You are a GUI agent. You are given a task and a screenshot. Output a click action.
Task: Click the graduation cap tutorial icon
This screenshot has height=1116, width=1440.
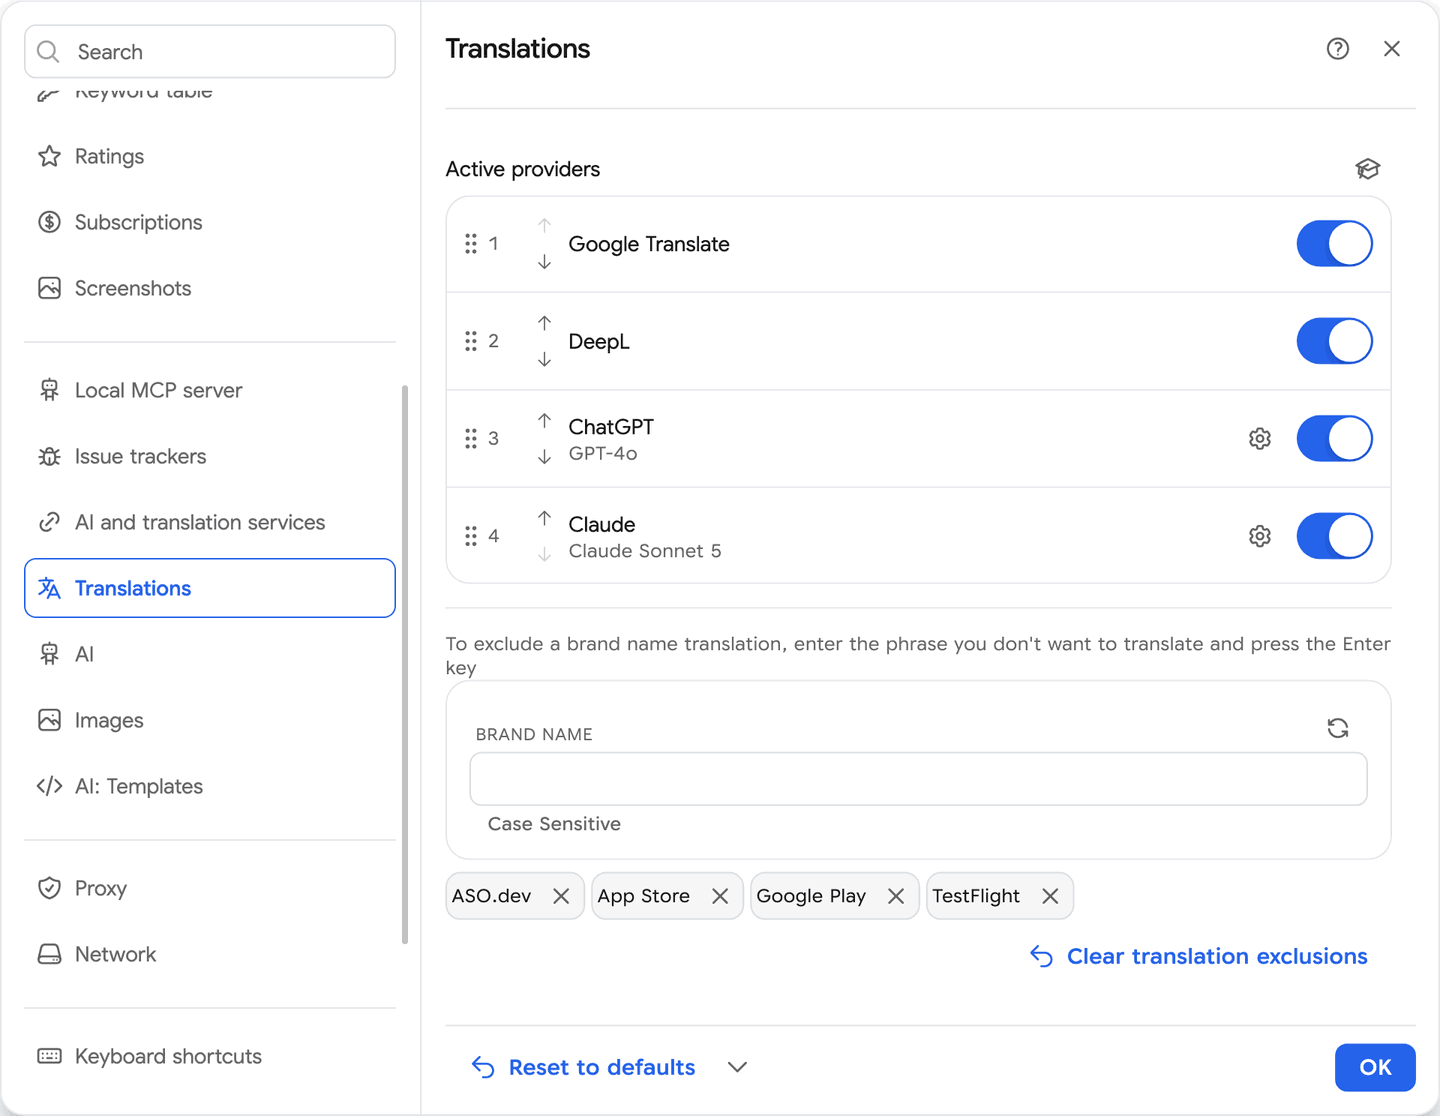(x=1368, y=169)
